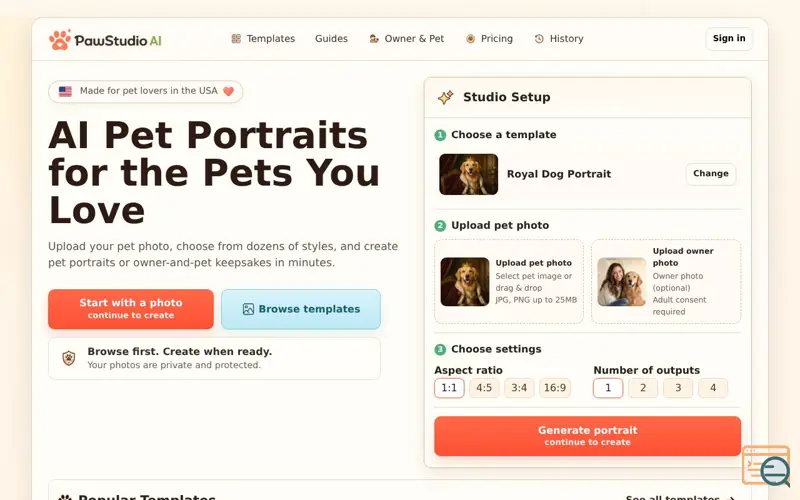Set number of outputs to 2
Image resolution: width=800 pixels, height=500 pixels.
pyautogui.click(x=643, y=388)
